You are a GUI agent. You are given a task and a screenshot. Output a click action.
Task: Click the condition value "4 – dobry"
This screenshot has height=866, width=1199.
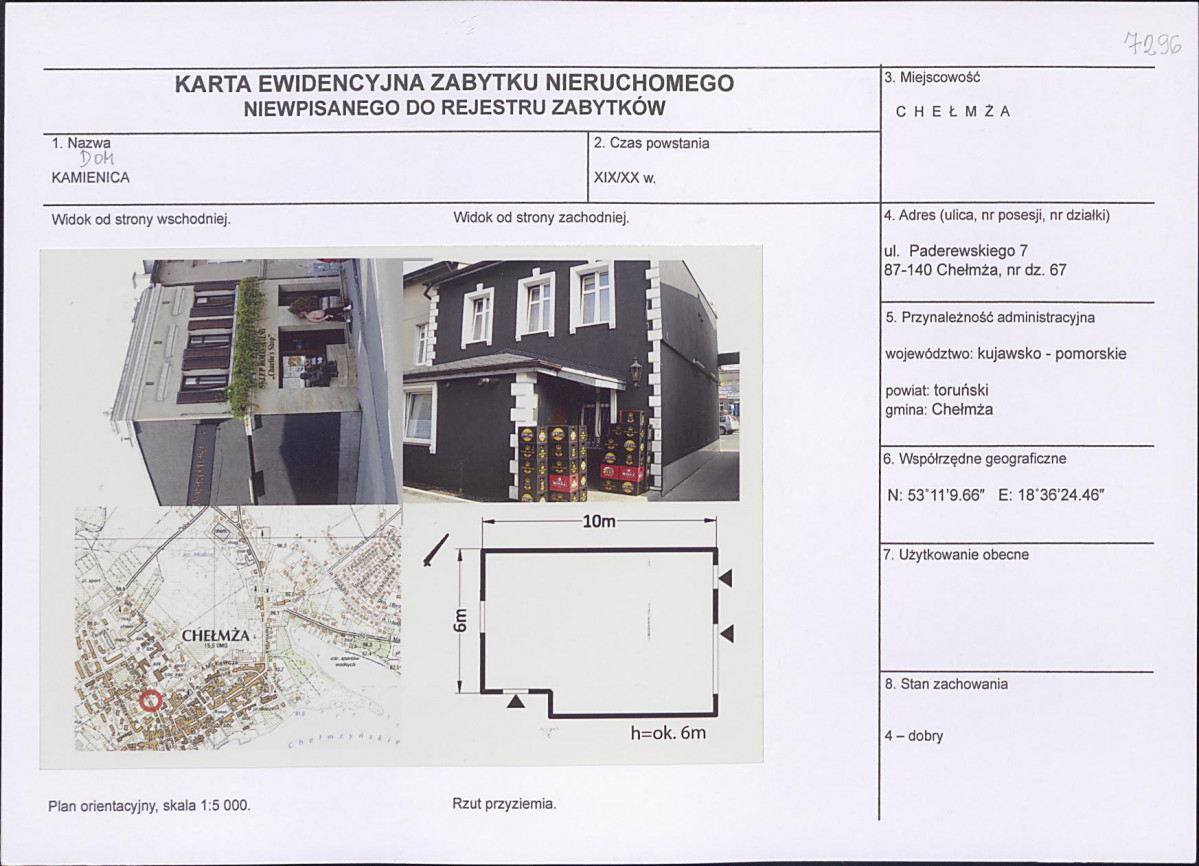(914, 736)
